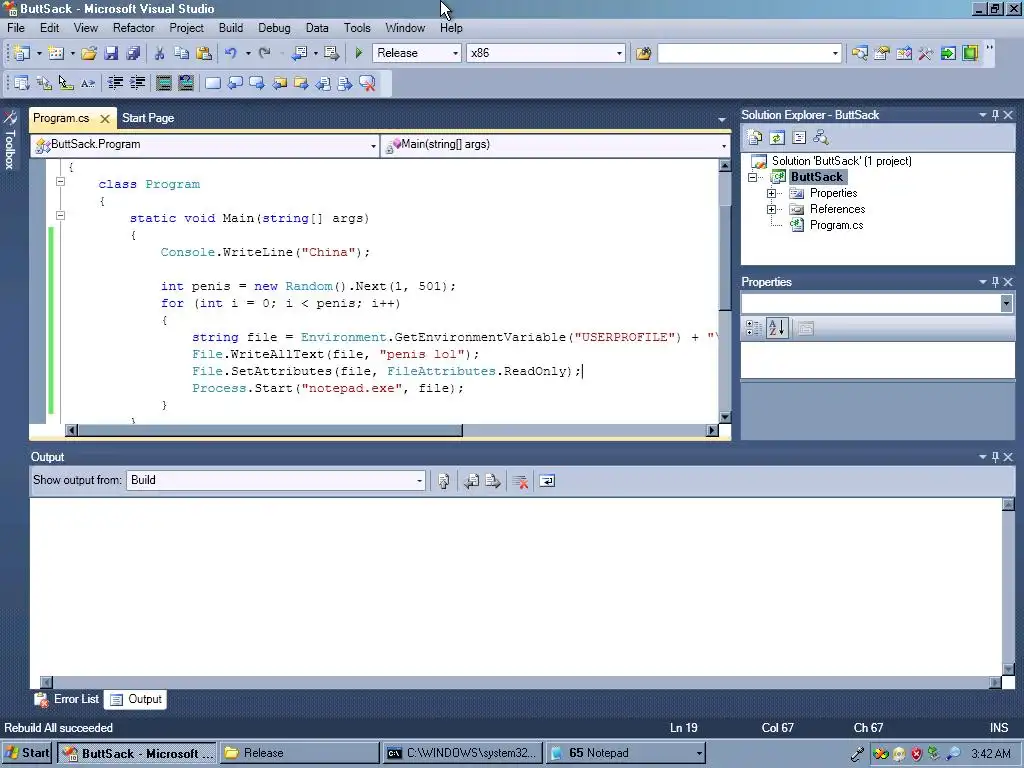The width and height of the screenshot is (1024, 768).
Task: Click the Alphabetical sort button in Properties
Action: [777, 328]
